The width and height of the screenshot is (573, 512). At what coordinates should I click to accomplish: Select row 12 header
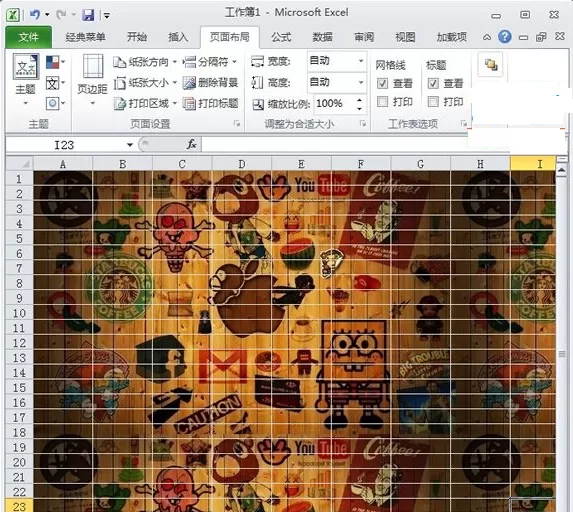[x=19, y=343]
